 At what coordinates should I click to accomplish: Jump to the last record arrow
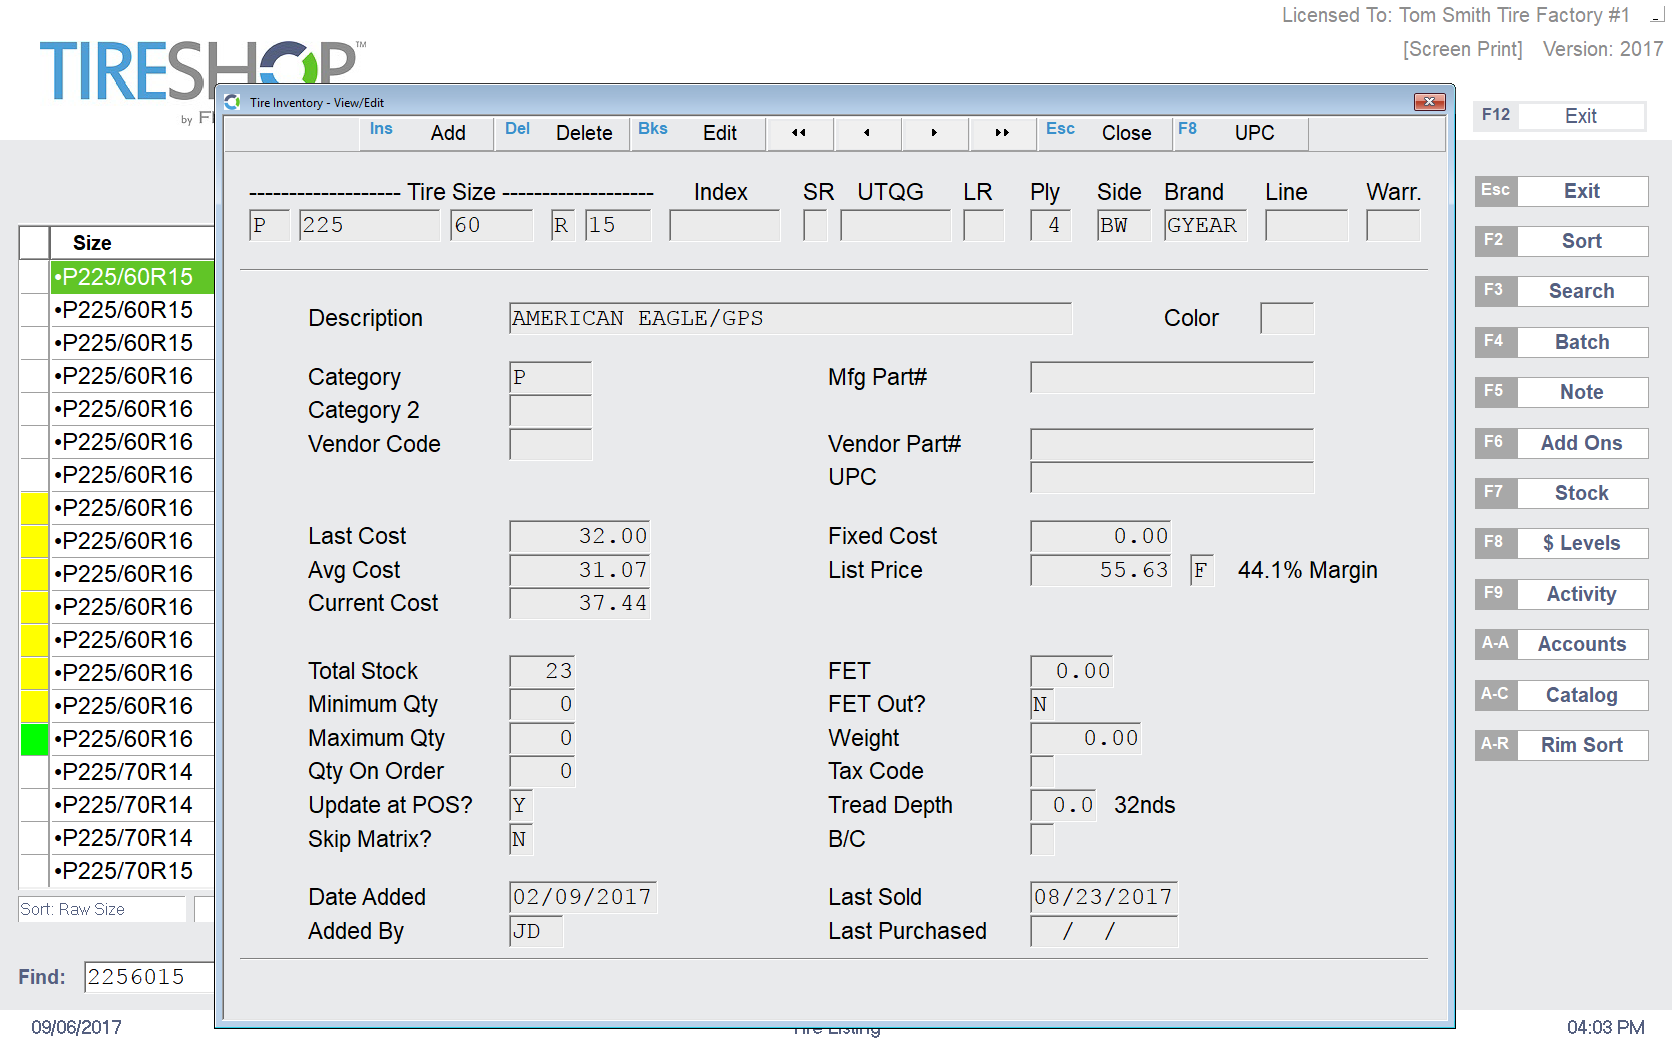1002,133
